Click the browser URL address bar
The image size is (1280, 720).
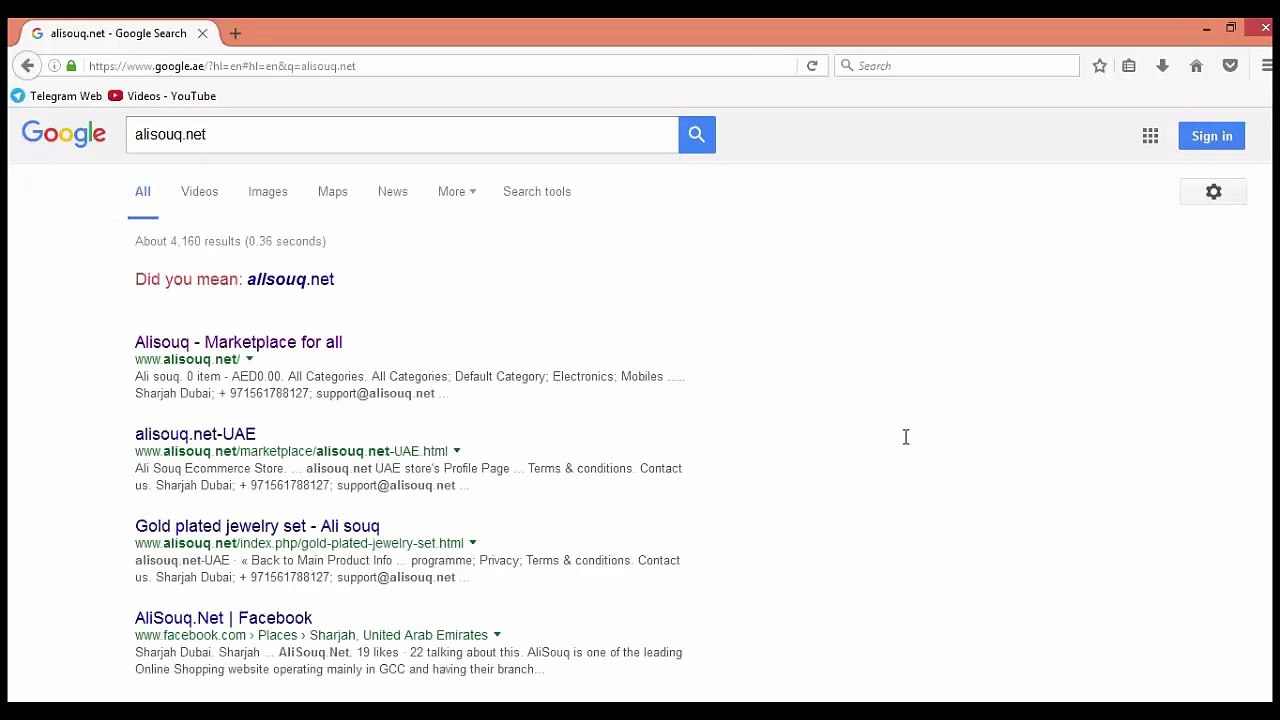tap(440, 66)
